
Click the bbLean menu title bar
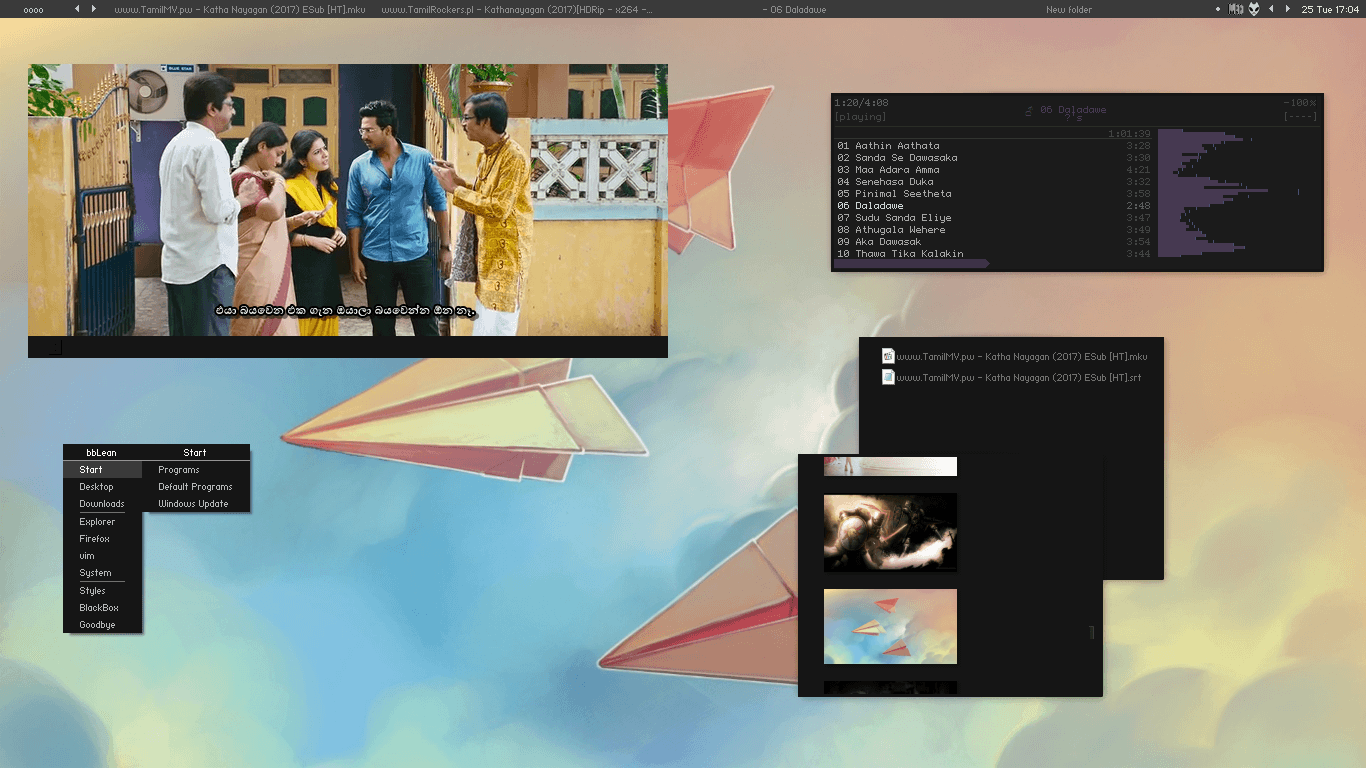tap(102, 453)
